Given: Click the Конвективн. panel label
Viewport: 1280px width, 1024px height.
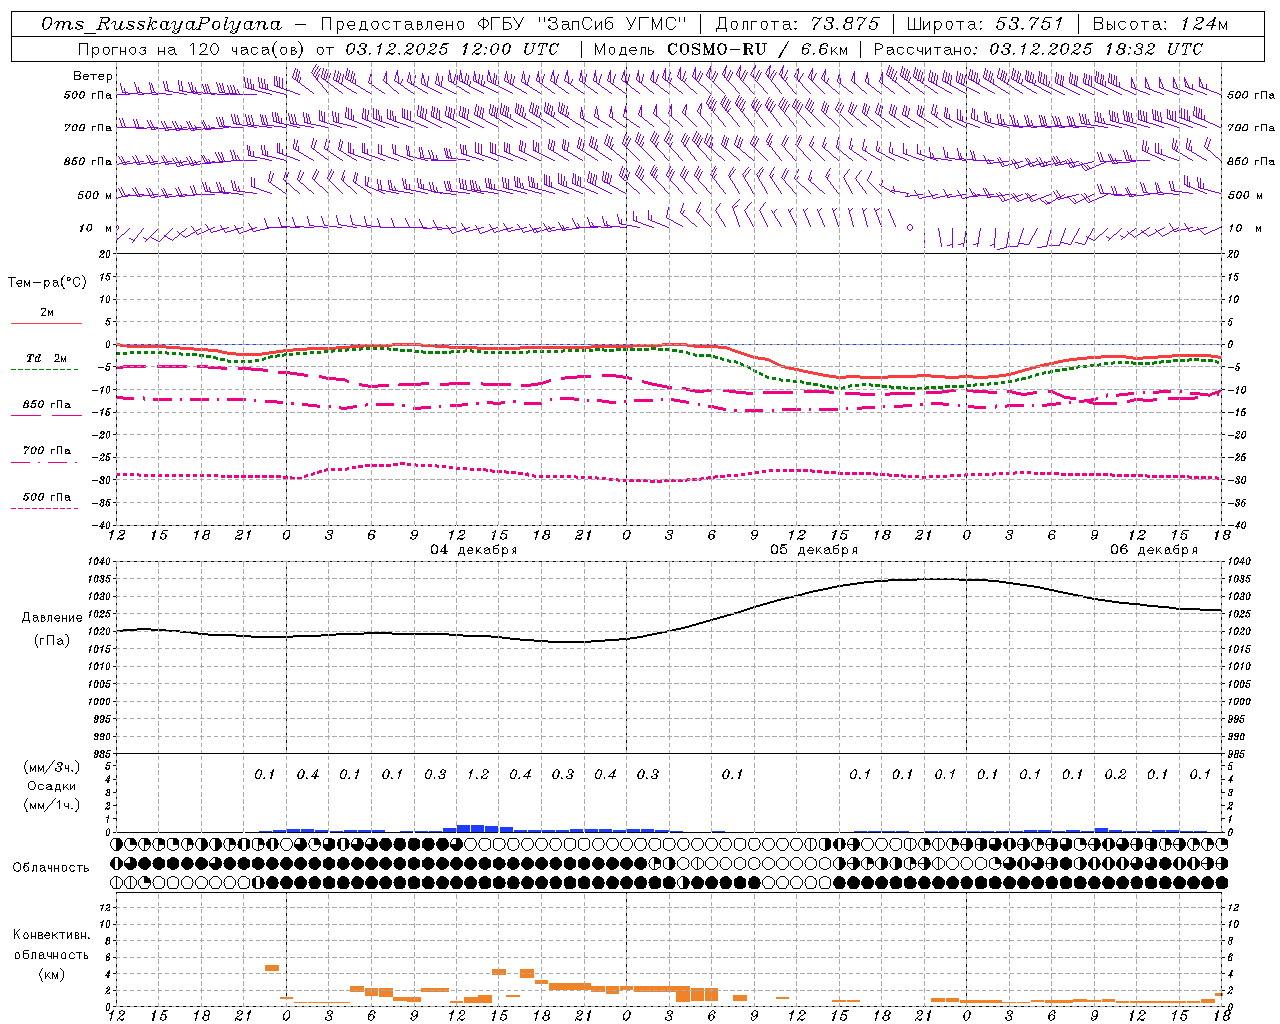Looking at the screenshot, I should (x=51, y=935).
